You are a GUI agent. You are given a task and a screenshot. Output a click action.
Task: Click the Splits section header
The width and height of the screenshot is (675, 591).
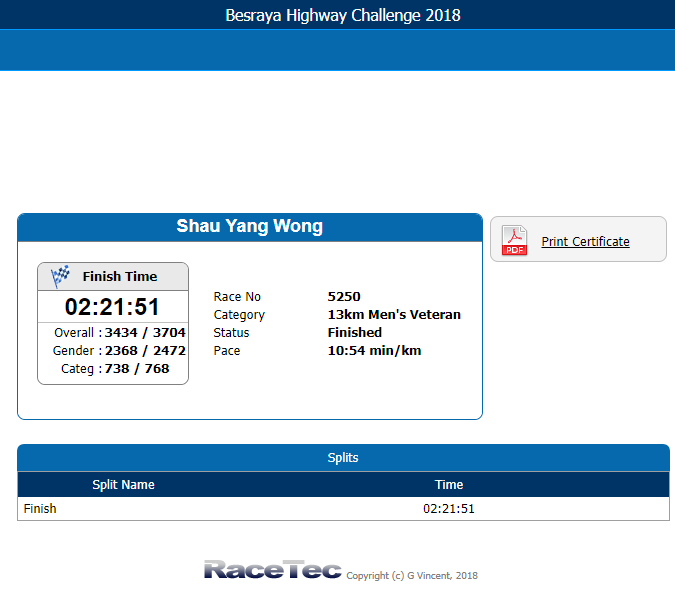[343, 458]
